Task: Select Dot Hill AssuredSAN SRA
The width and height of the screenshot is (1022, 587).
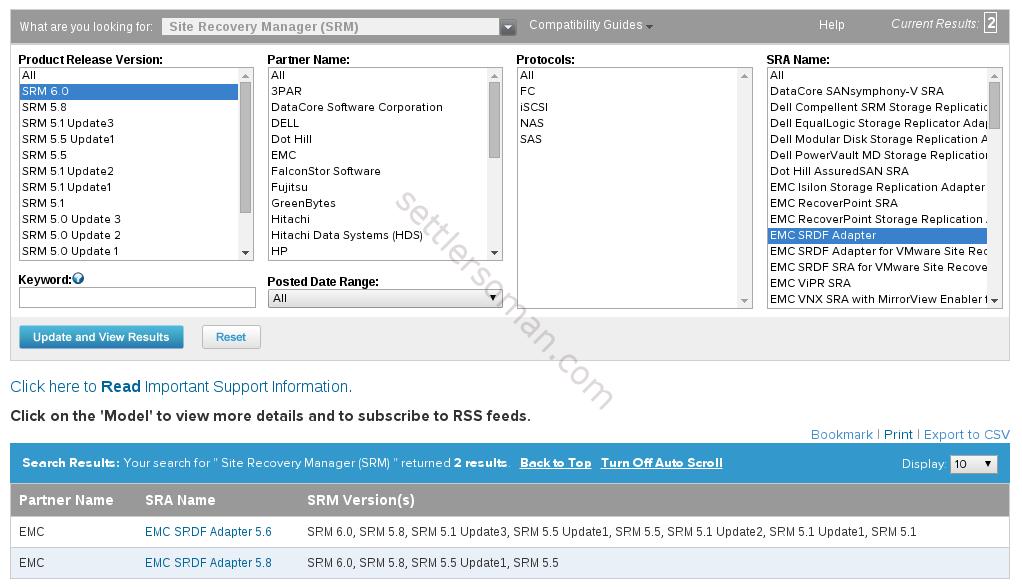Action: 877,171
